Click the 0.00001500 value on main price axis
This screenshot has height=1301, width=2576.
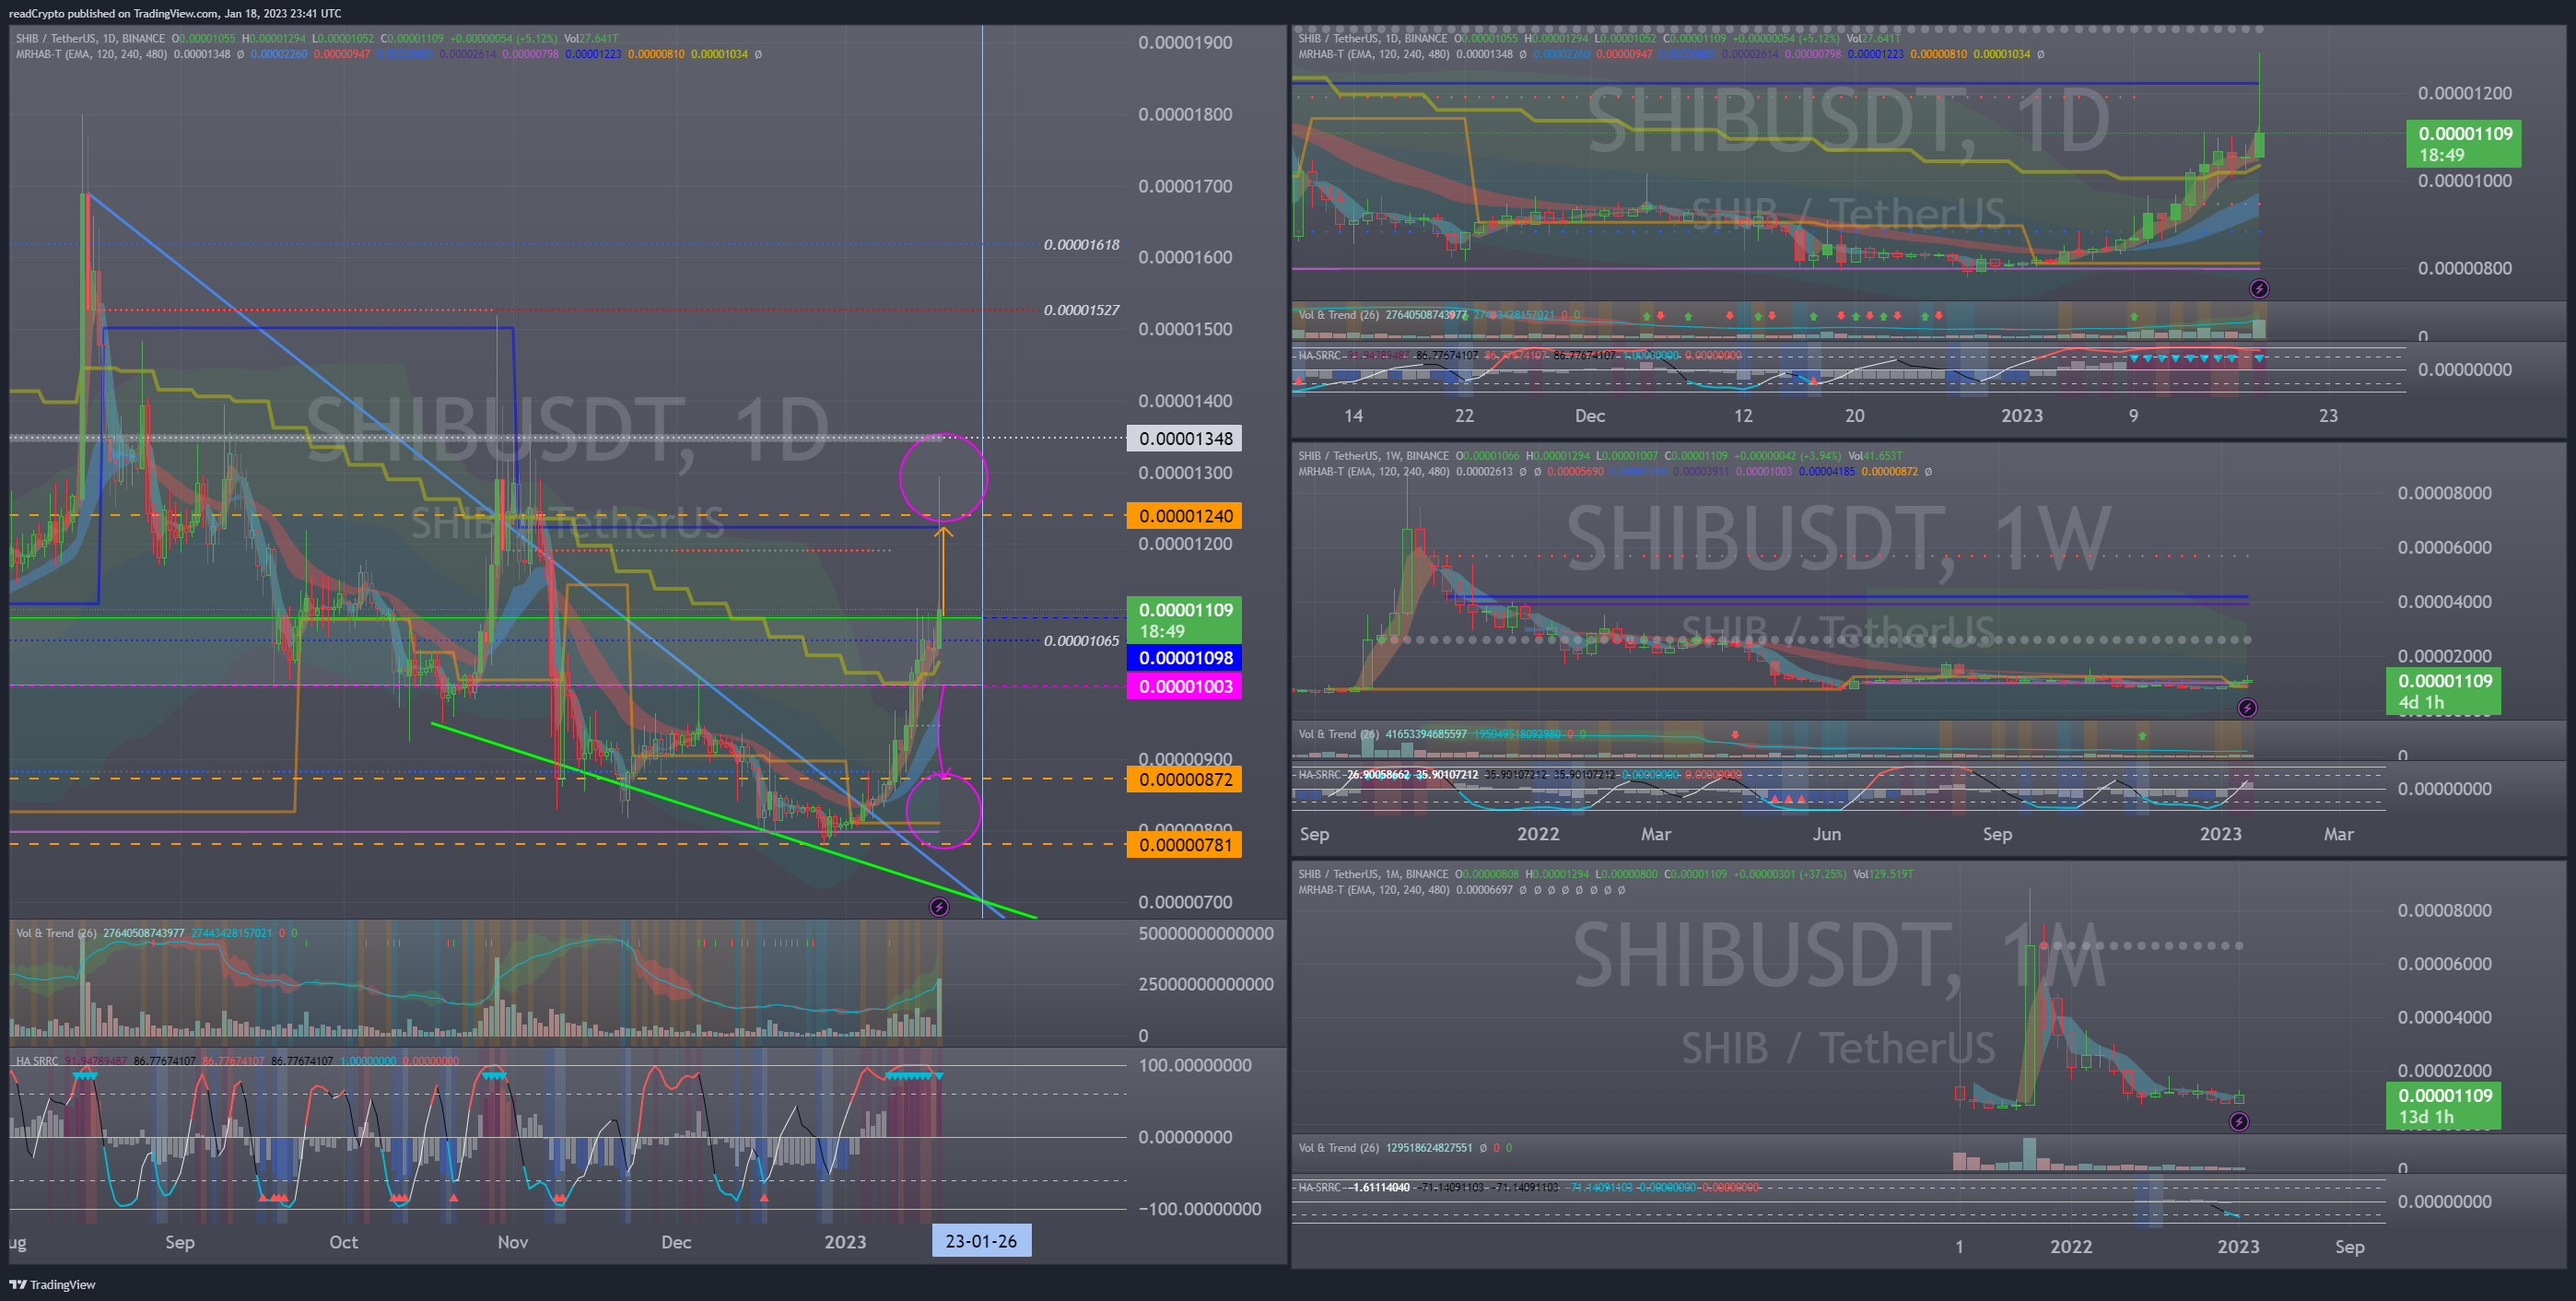(1185, 329)
